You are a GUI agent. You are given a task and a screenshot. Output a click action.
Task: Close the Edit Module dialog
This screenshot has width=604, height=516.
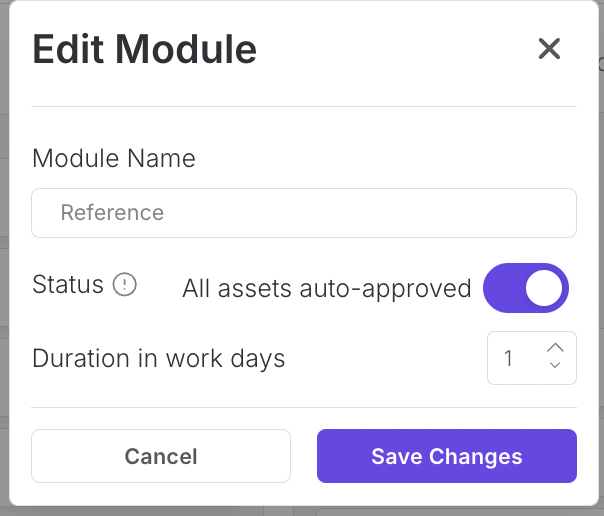(549, 48)
